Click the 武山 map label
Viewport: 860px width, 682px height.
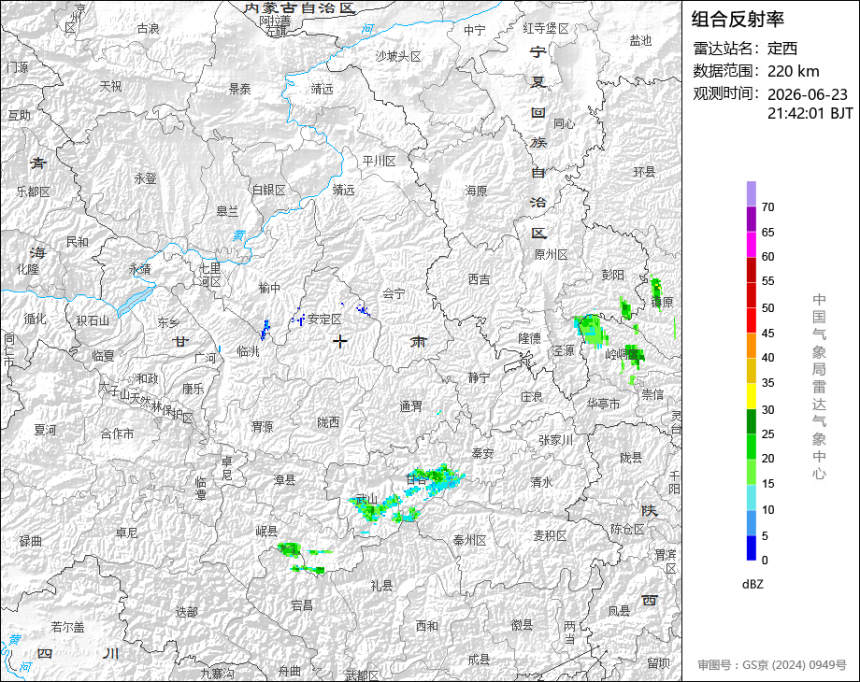pos(366,499)
